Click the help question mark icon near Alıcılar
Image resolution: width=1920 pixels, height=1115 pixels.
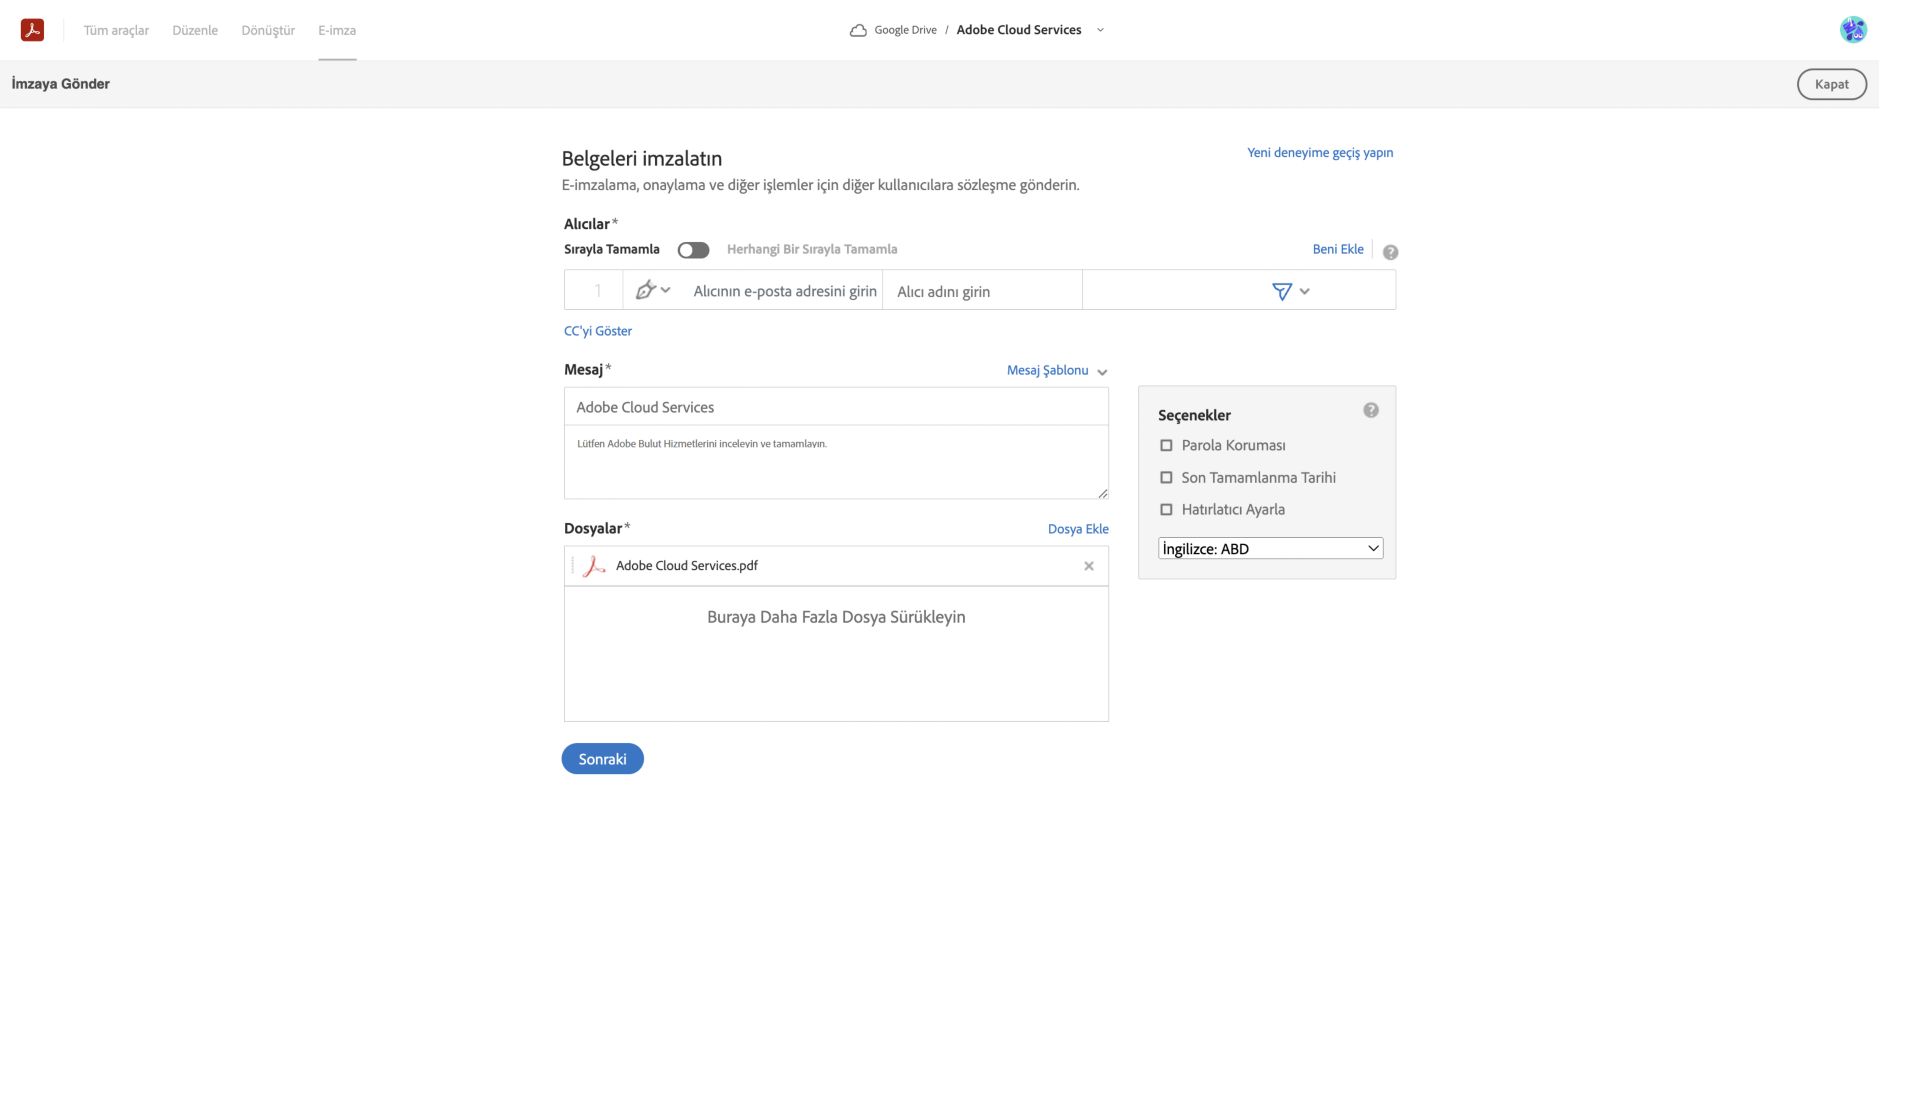pos(1388,250)
